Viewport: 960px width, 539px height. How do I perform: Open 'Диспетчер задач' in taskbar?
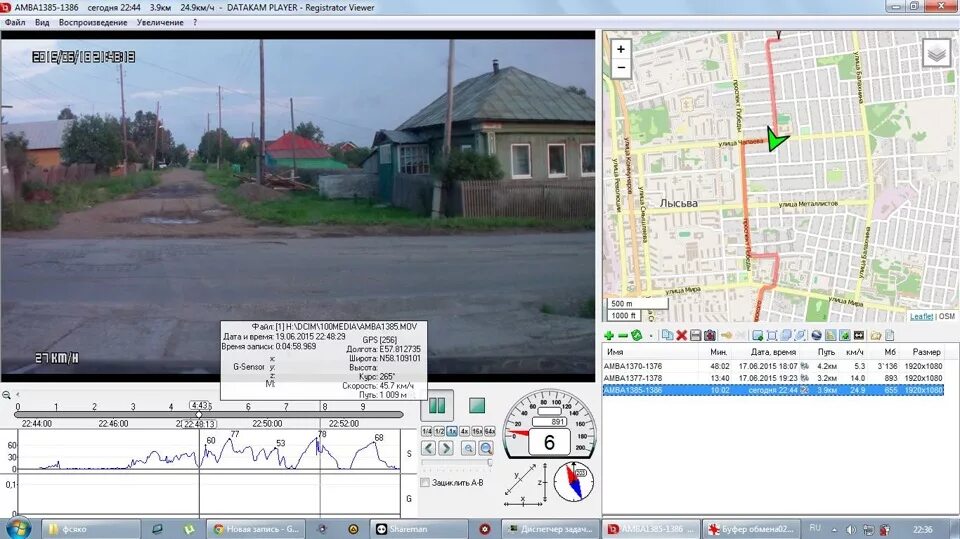pyautogui.click(x=549, y=529)
